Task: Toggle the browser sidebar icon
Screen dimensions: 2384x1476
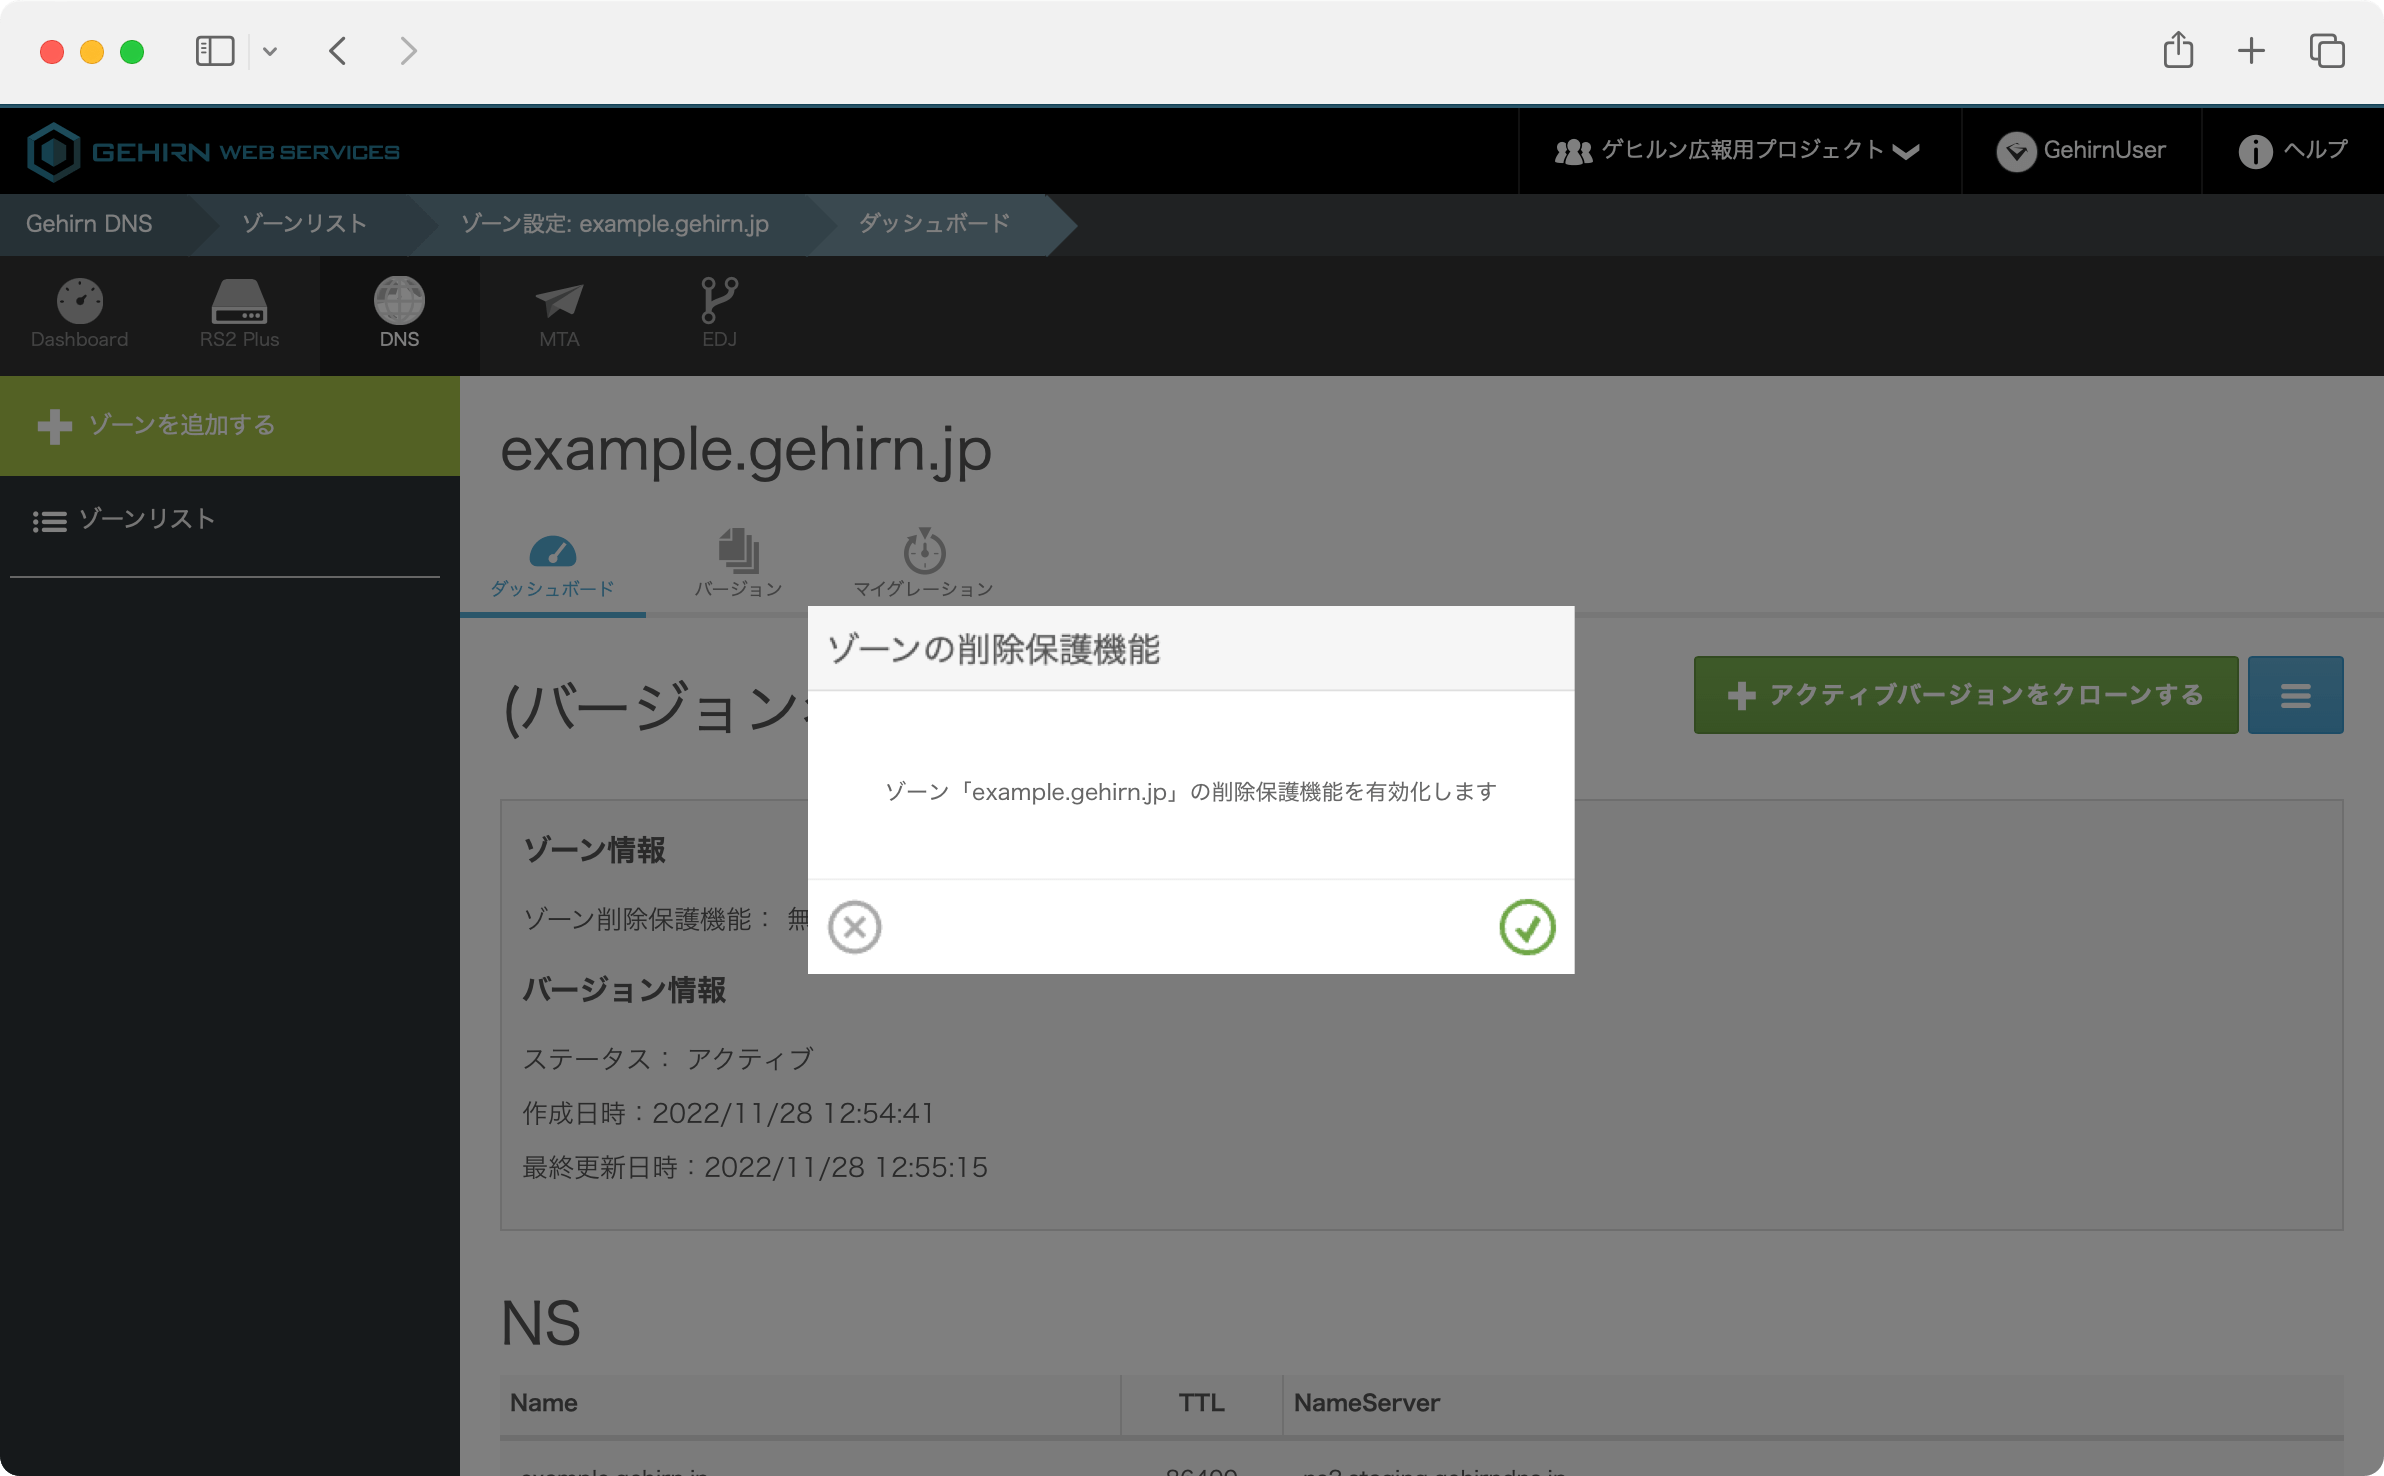Action: pyautogui.click(x=215, y=50)
